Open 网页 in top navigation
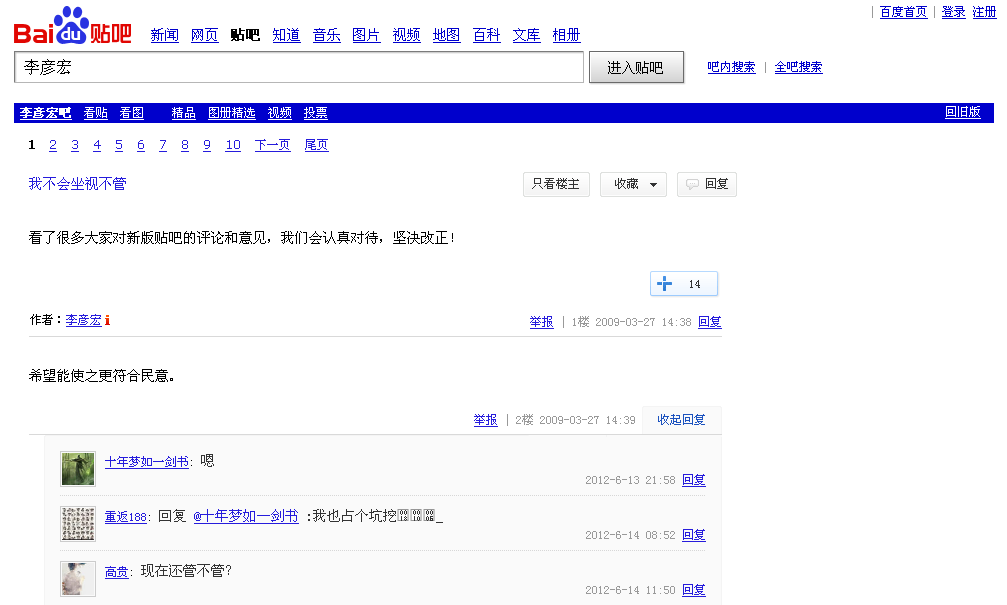This screenshot has width=1007, height=605. coord(205,35)
